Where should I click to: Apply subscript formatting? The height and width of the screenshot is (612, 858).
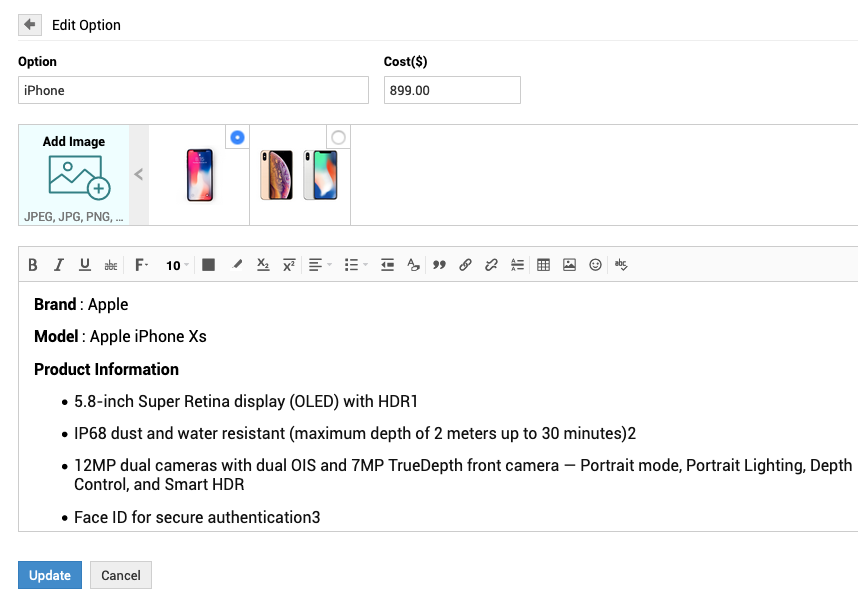[263, 265]
